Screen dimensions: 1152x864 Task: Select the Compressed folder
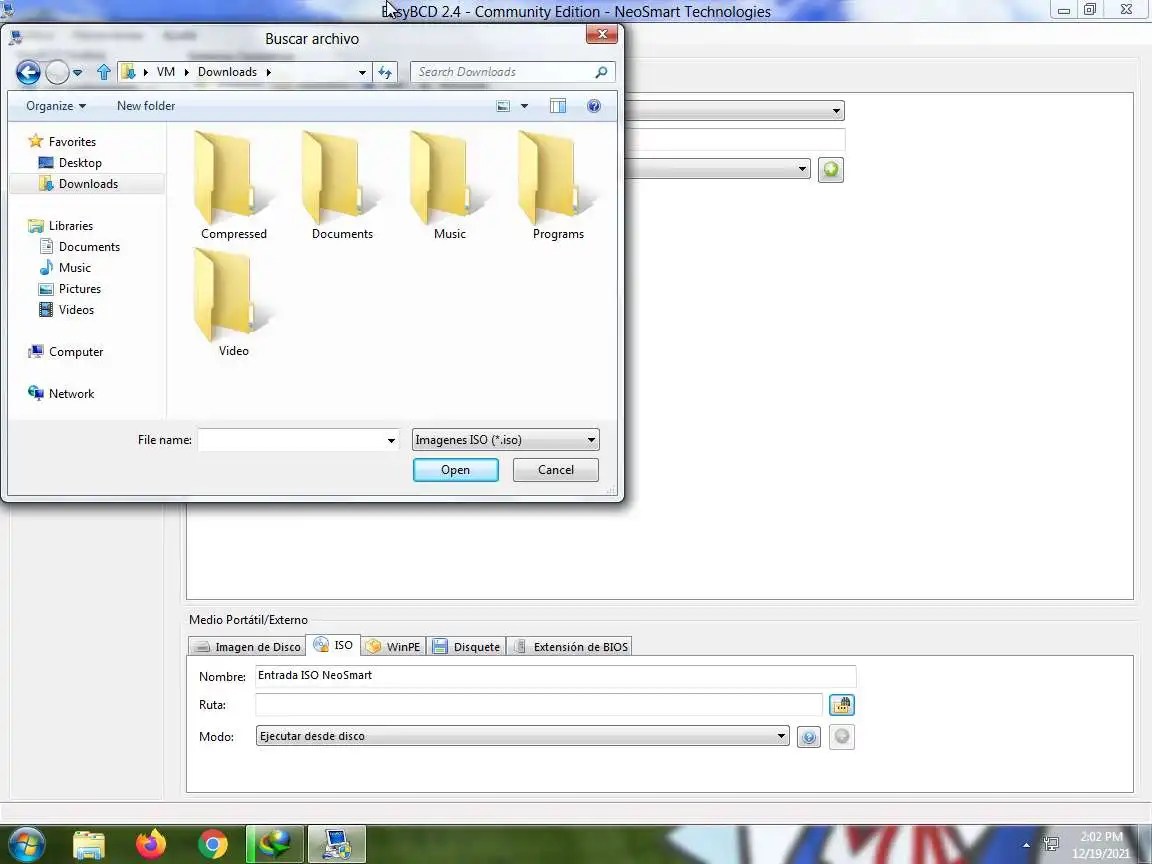[x=234, y=185]
